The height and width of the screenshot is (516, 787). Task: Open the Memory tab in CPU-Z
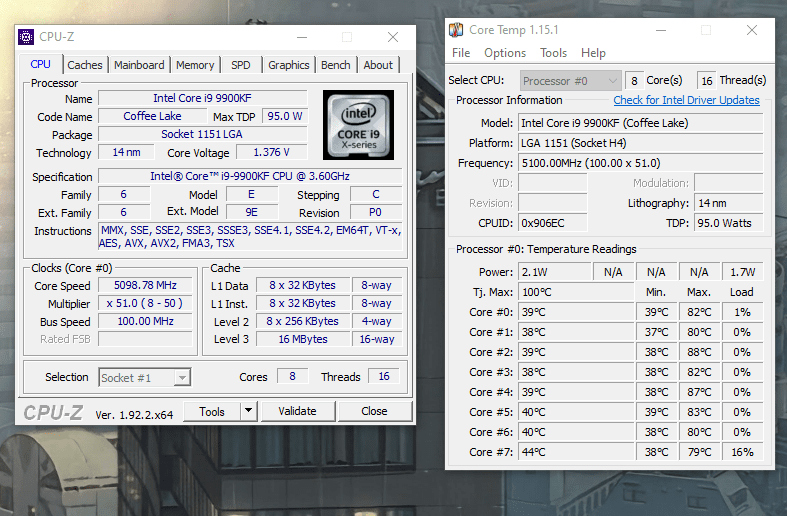[x=195, y=65]
